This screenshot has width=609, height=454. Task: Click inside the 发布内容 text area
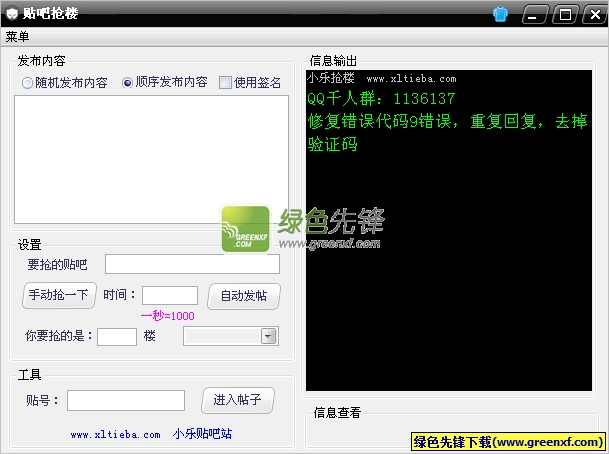[151, 159]
